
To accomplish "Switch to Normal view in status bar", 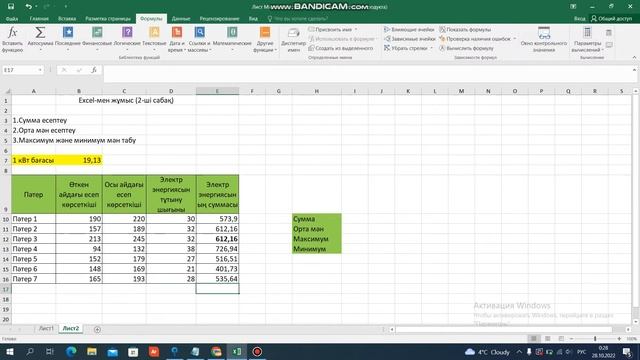I will [x=533, y=339].
